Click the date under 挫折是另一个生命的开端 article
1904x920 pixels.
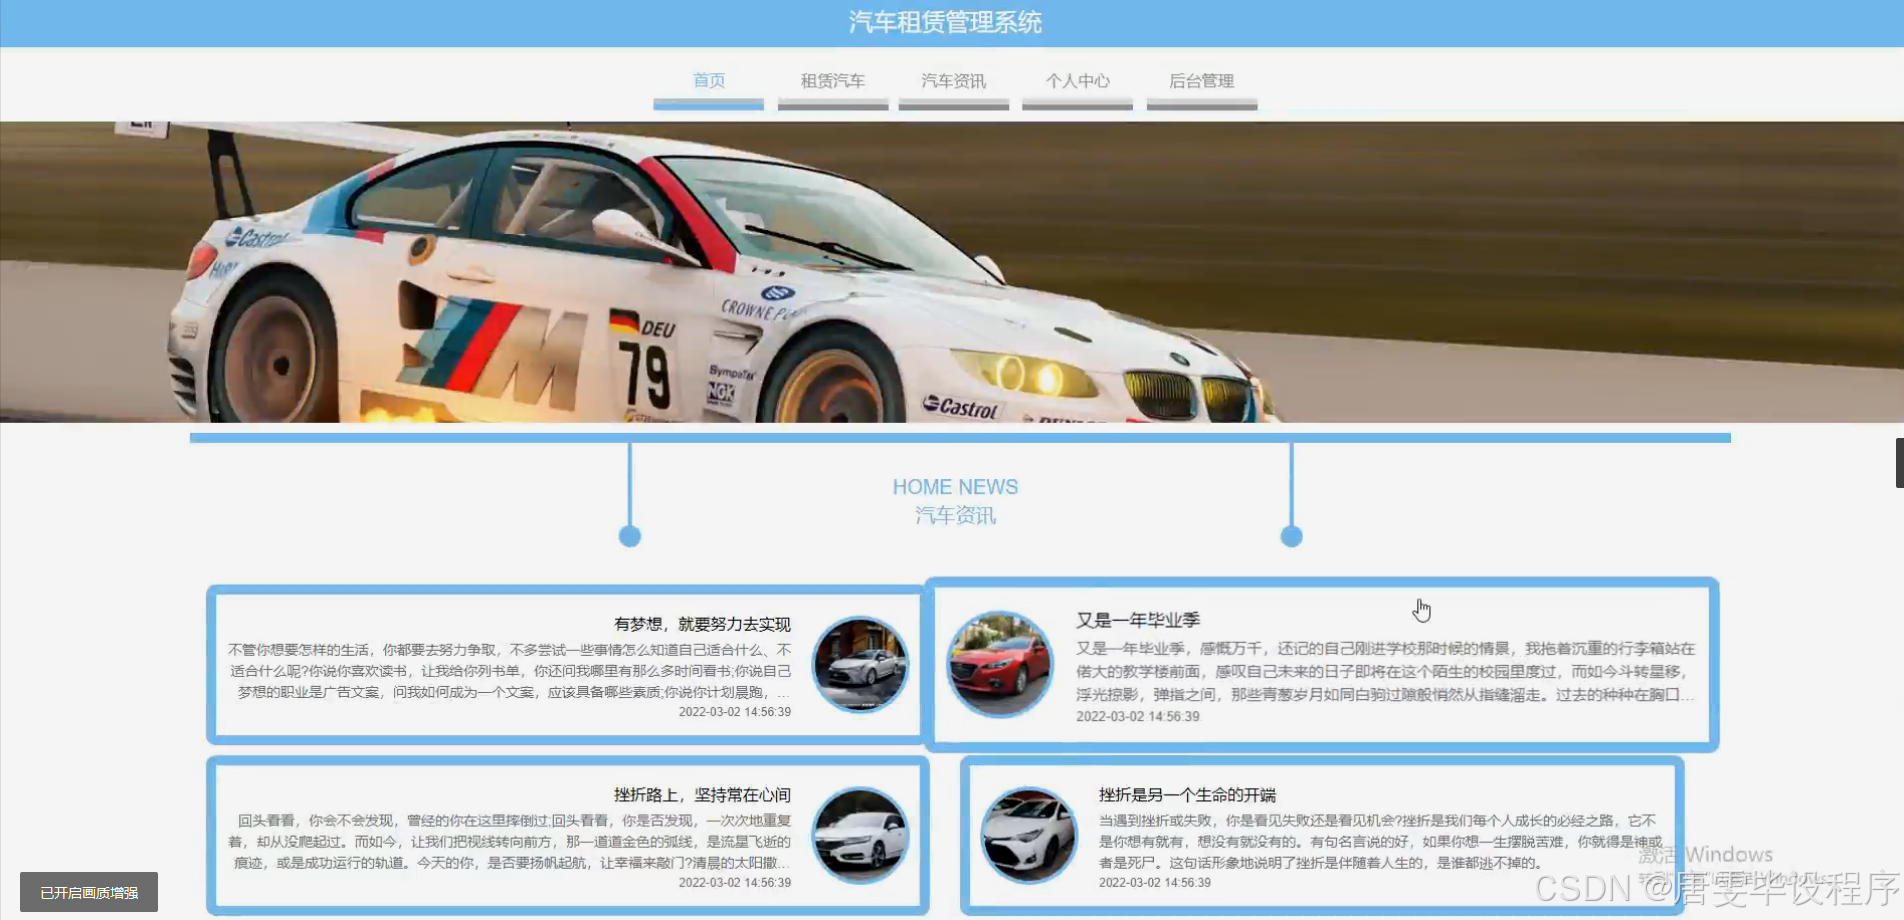(x=1154, y=883)
